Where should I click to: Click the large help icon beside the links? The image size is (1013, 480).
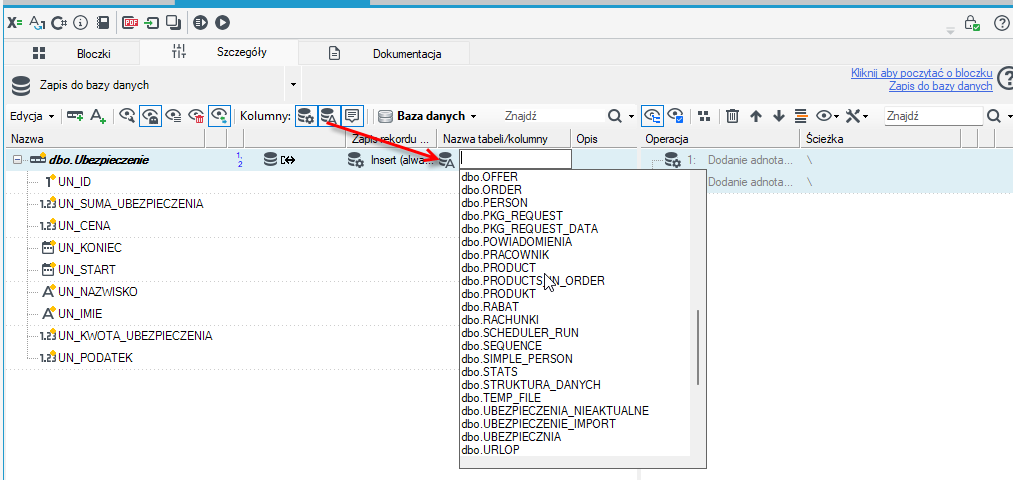(x=1005, y=78)
